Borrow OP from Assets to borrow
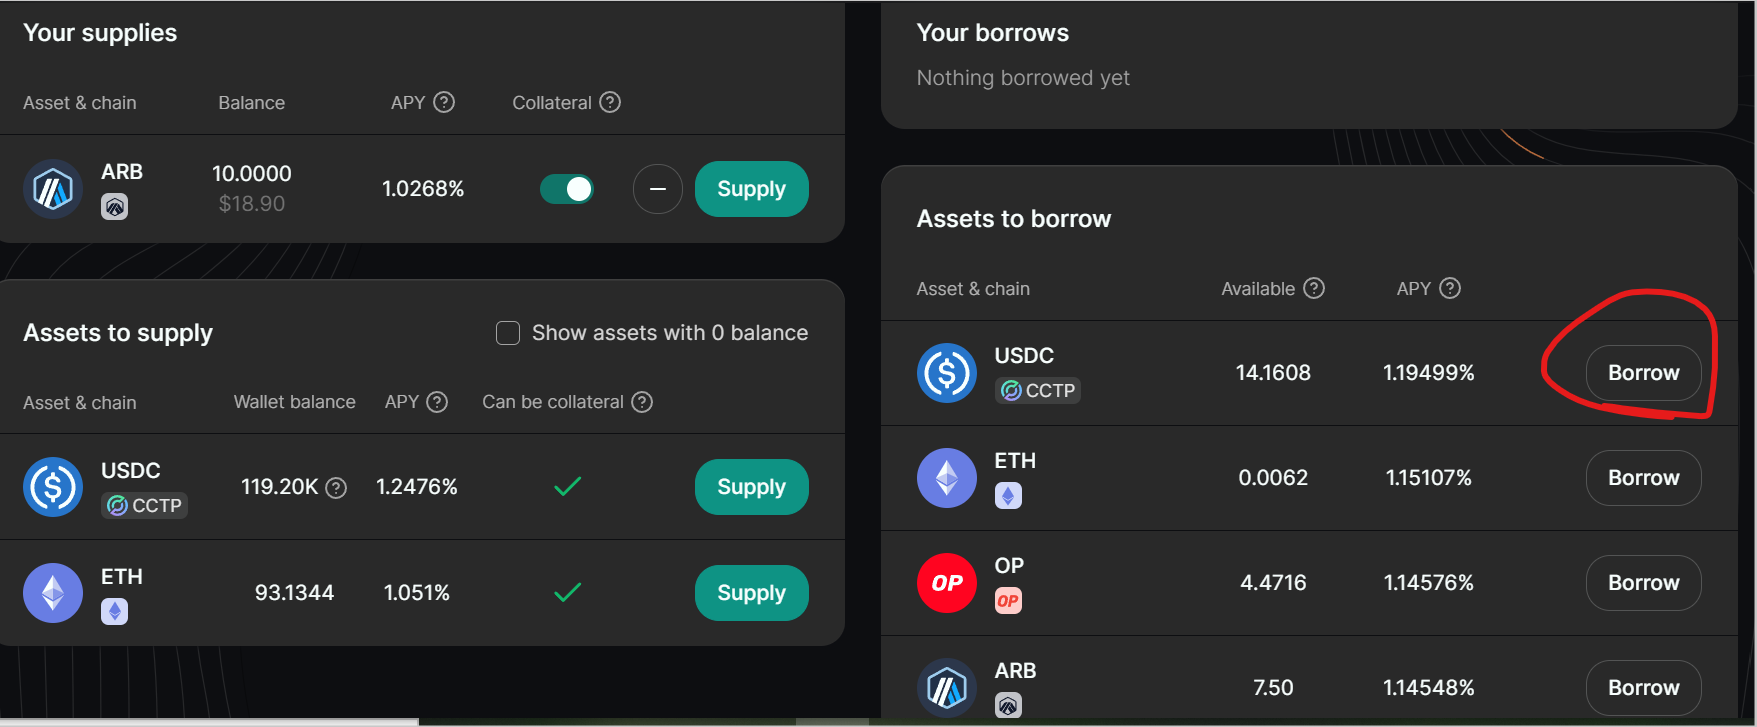This screenshot has height=727, width=1757. (x=1643, y=583)
